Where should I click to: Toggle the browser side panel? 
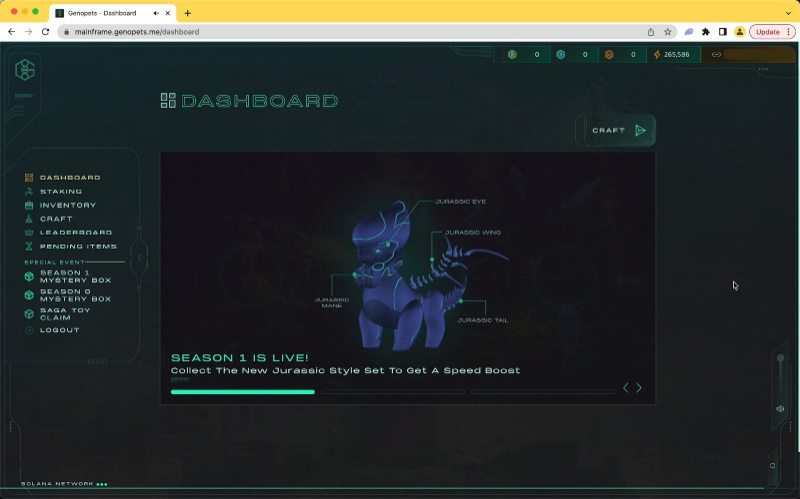coord(722,32)
